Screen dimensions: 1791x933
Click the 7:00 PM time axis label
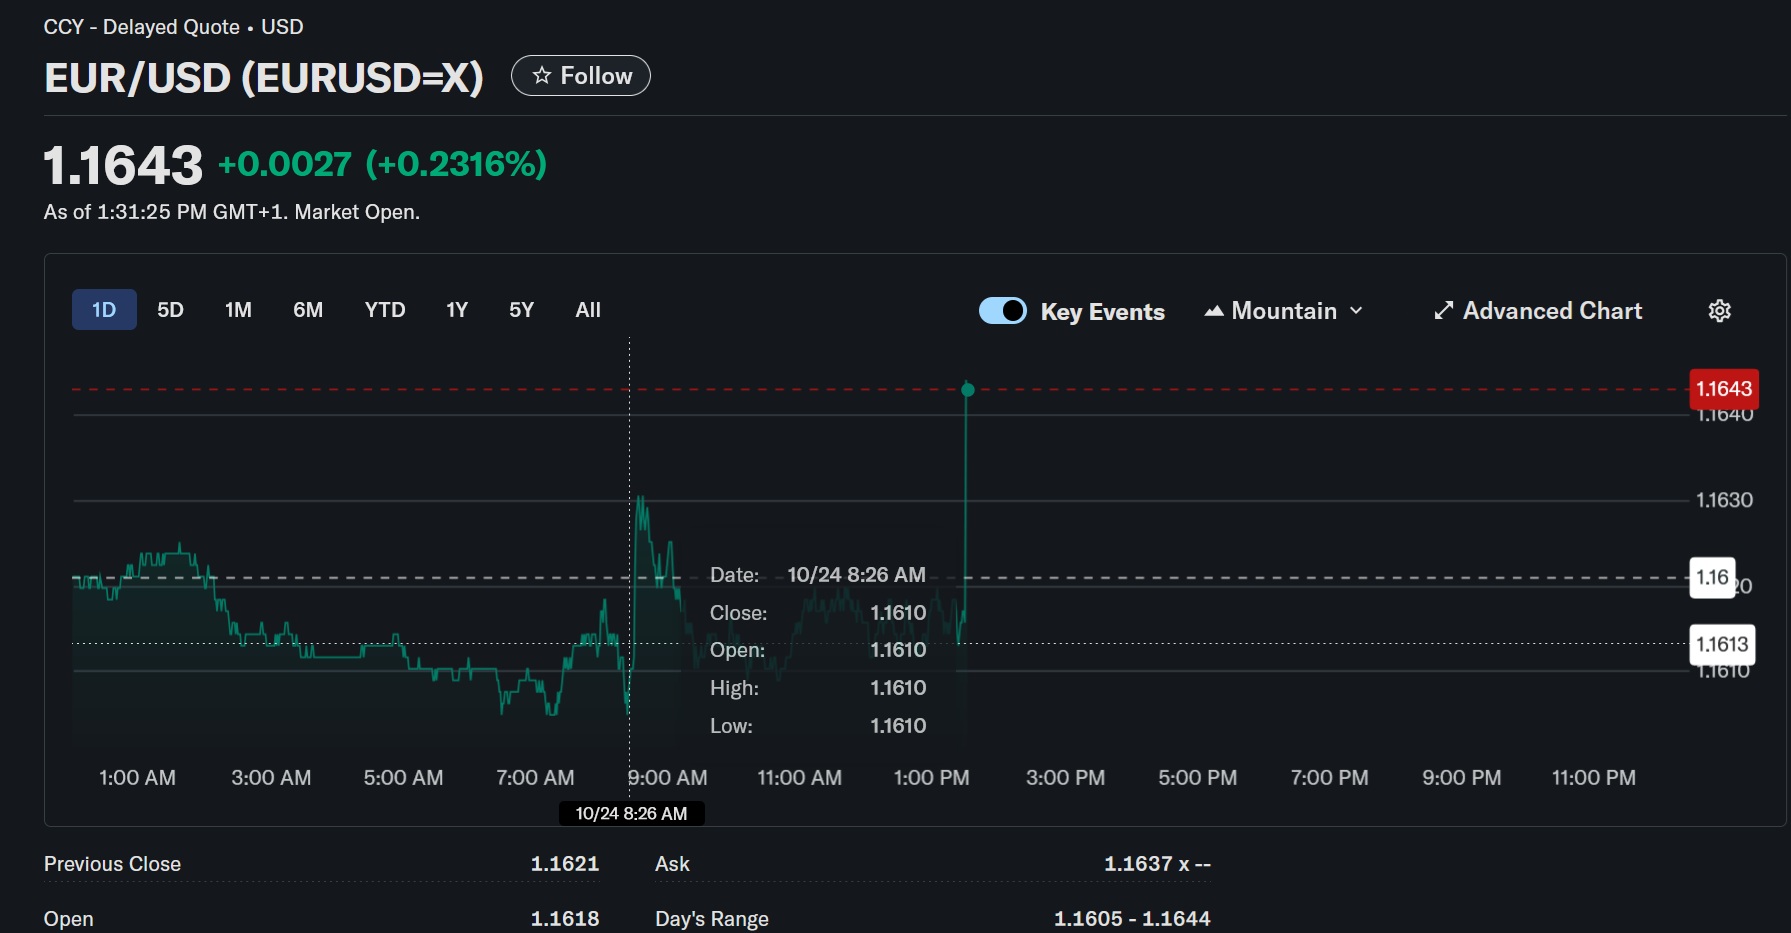(x=1329, y=778)
